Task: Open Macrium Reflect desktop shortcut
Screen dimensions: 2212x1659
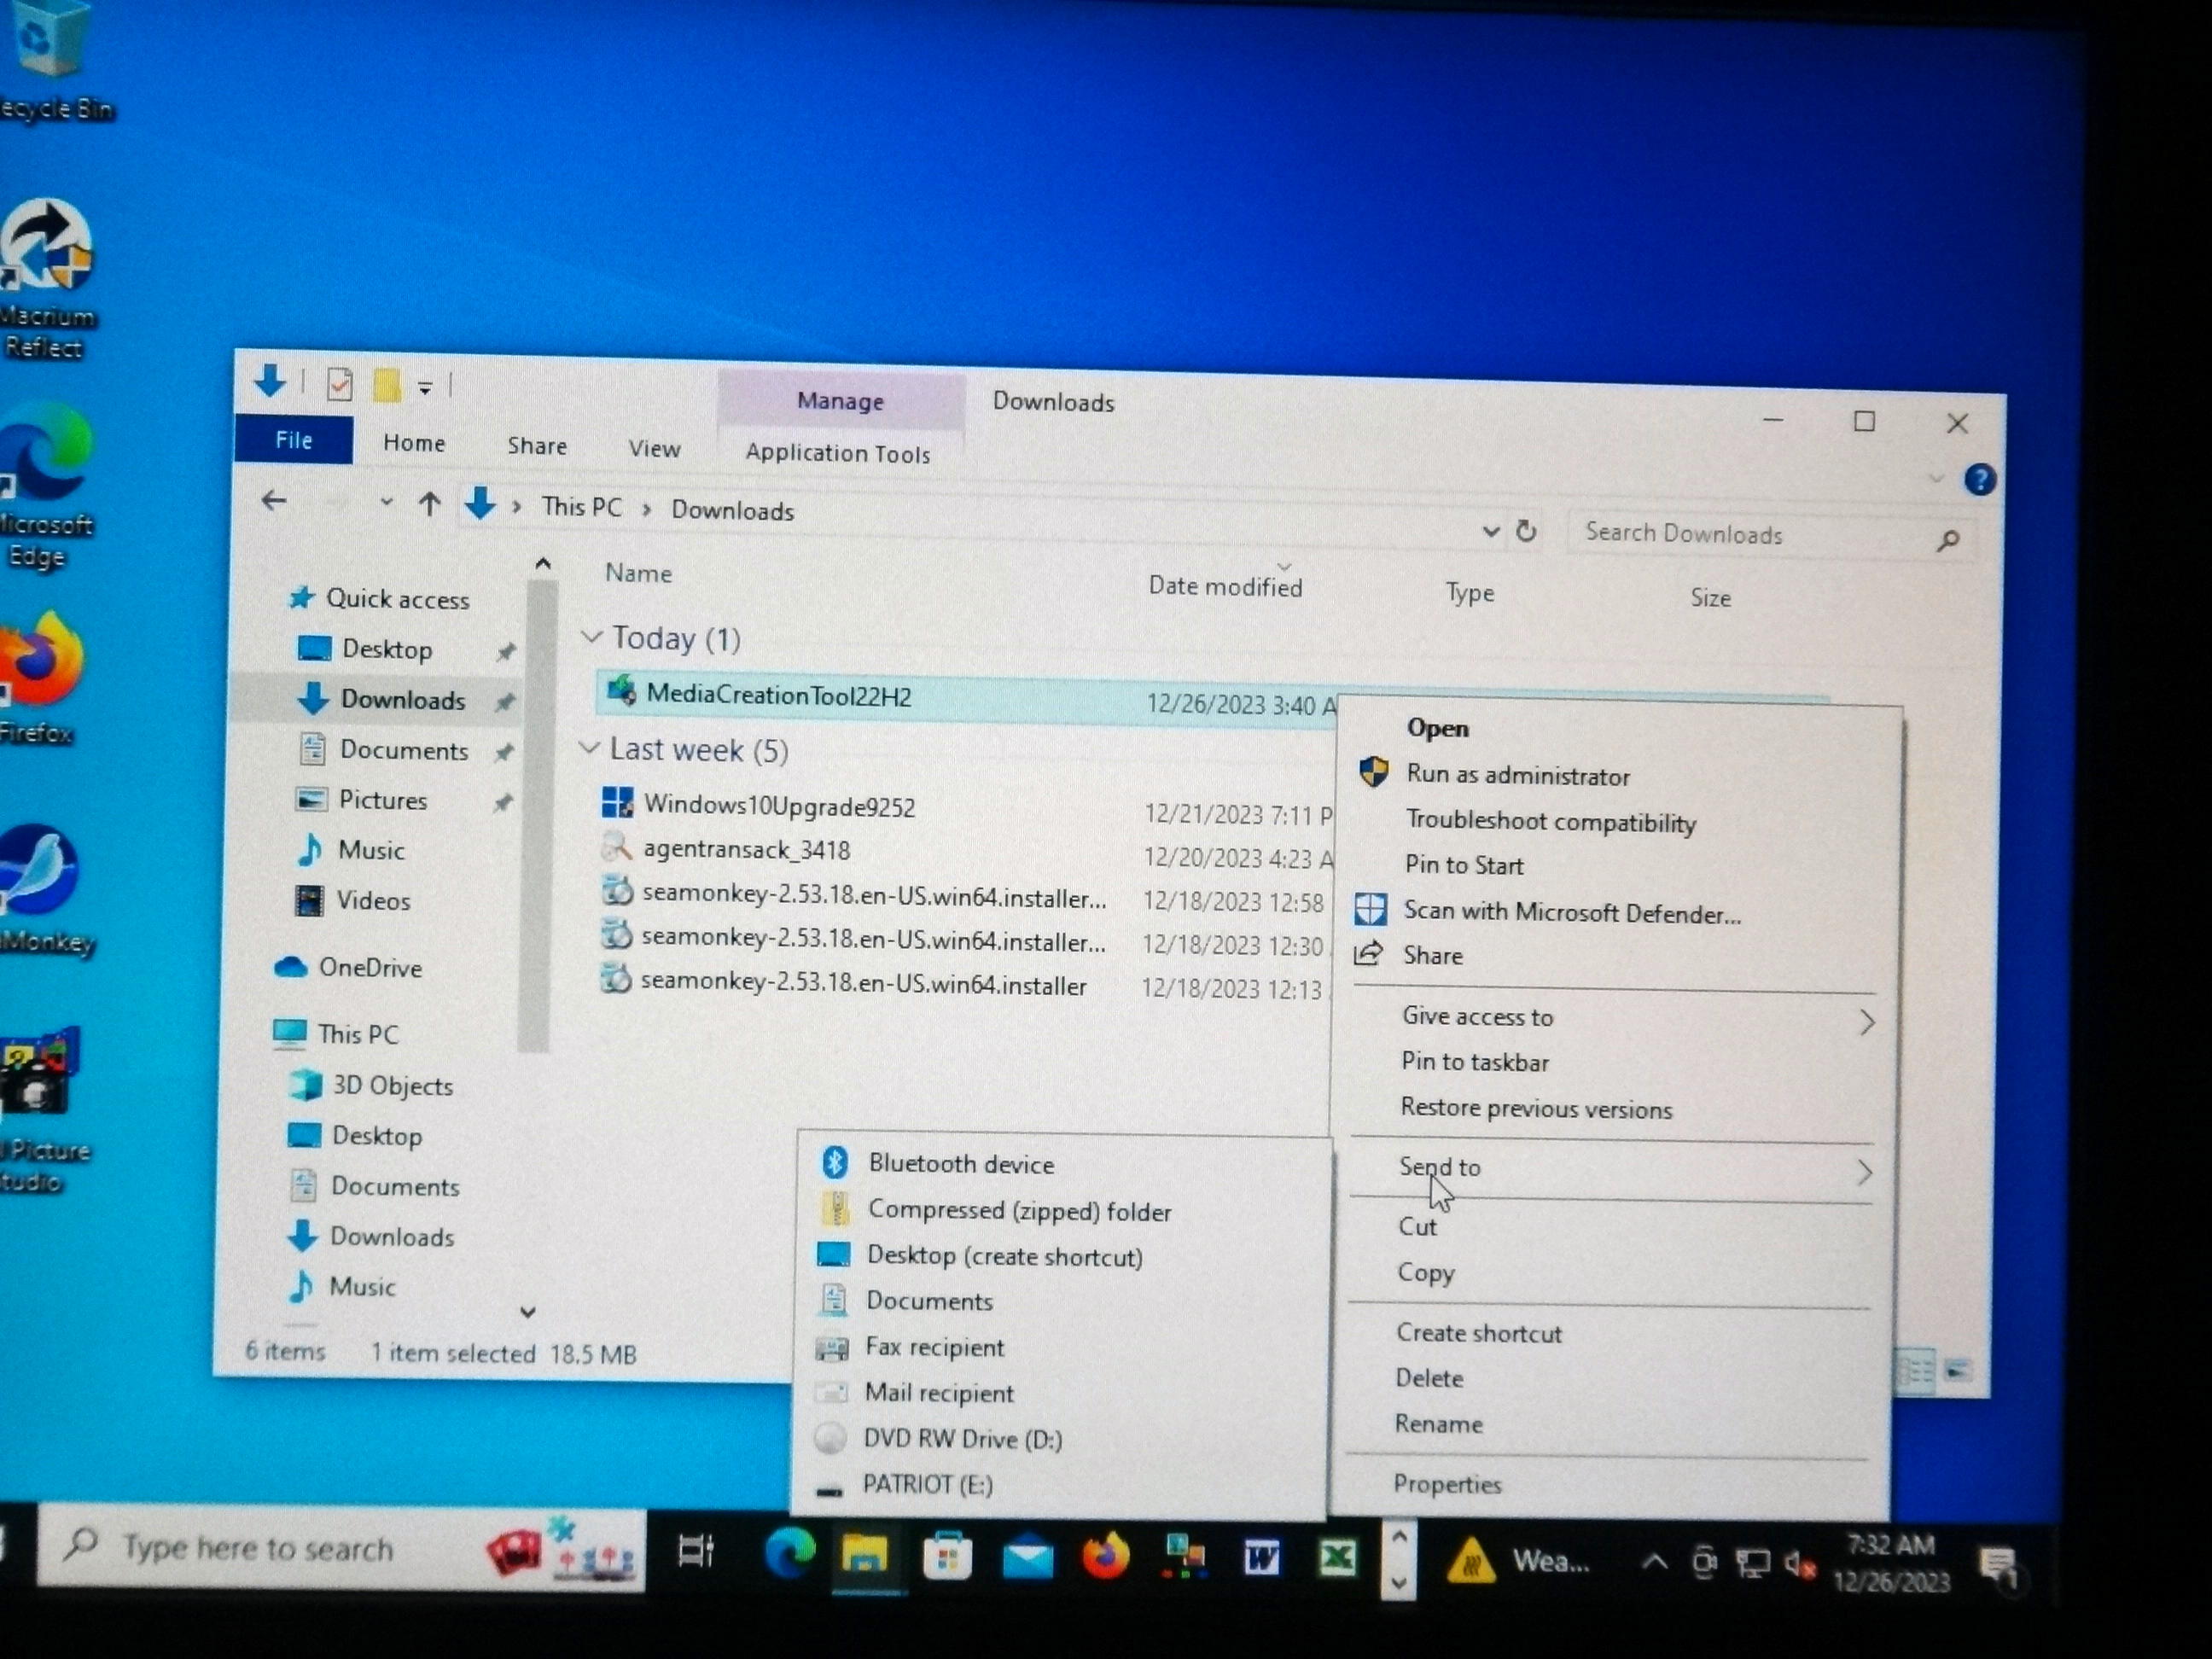Action: [x=46, y=277]
